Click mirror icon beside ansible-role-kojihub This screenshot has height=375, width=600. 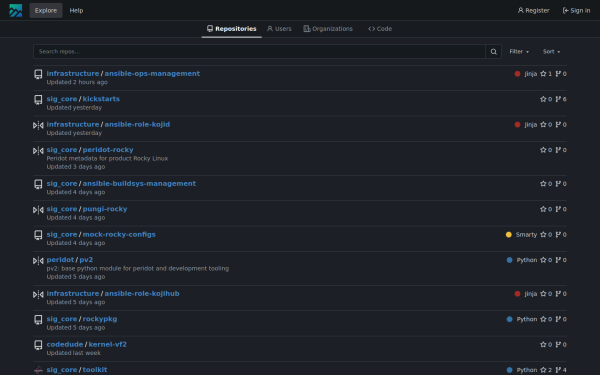pyautogui.click(x=38, y=294)
